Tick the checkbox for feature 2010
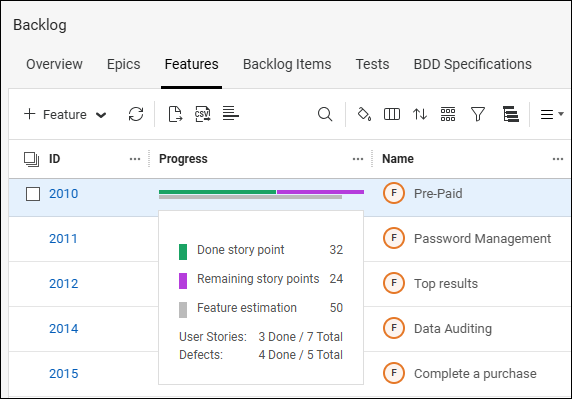The height and width of the screenshot is (399, 572). pyautogui.click(x=33, y=194)
